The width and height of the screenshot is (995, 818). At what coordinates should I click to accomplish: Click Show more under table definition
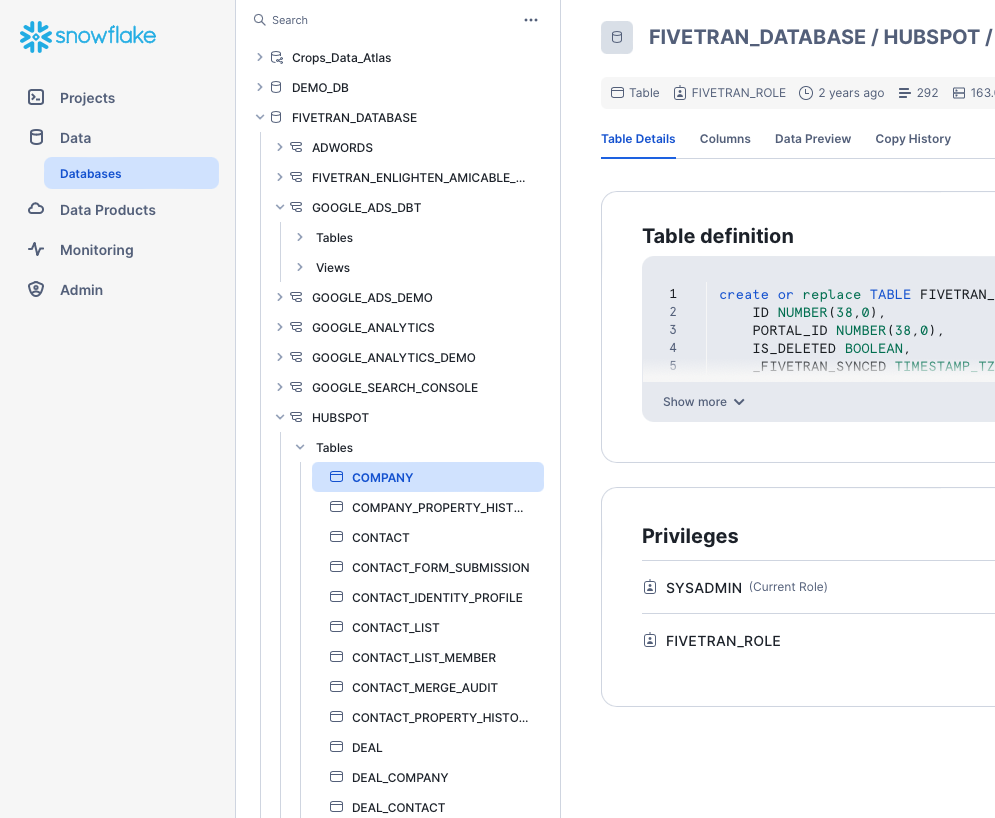[704, 402]
